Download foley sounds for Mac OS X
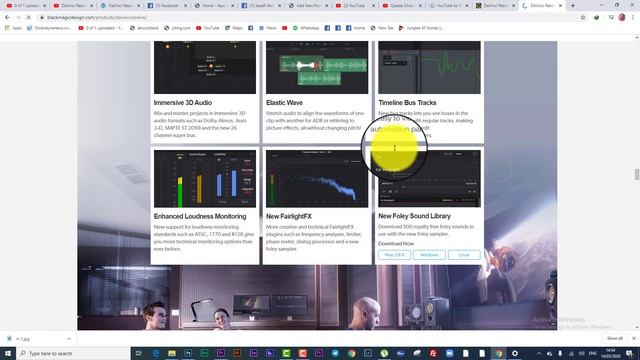This screenshot has height=360, width=640. pyautogui.click(x=394, y=255)
